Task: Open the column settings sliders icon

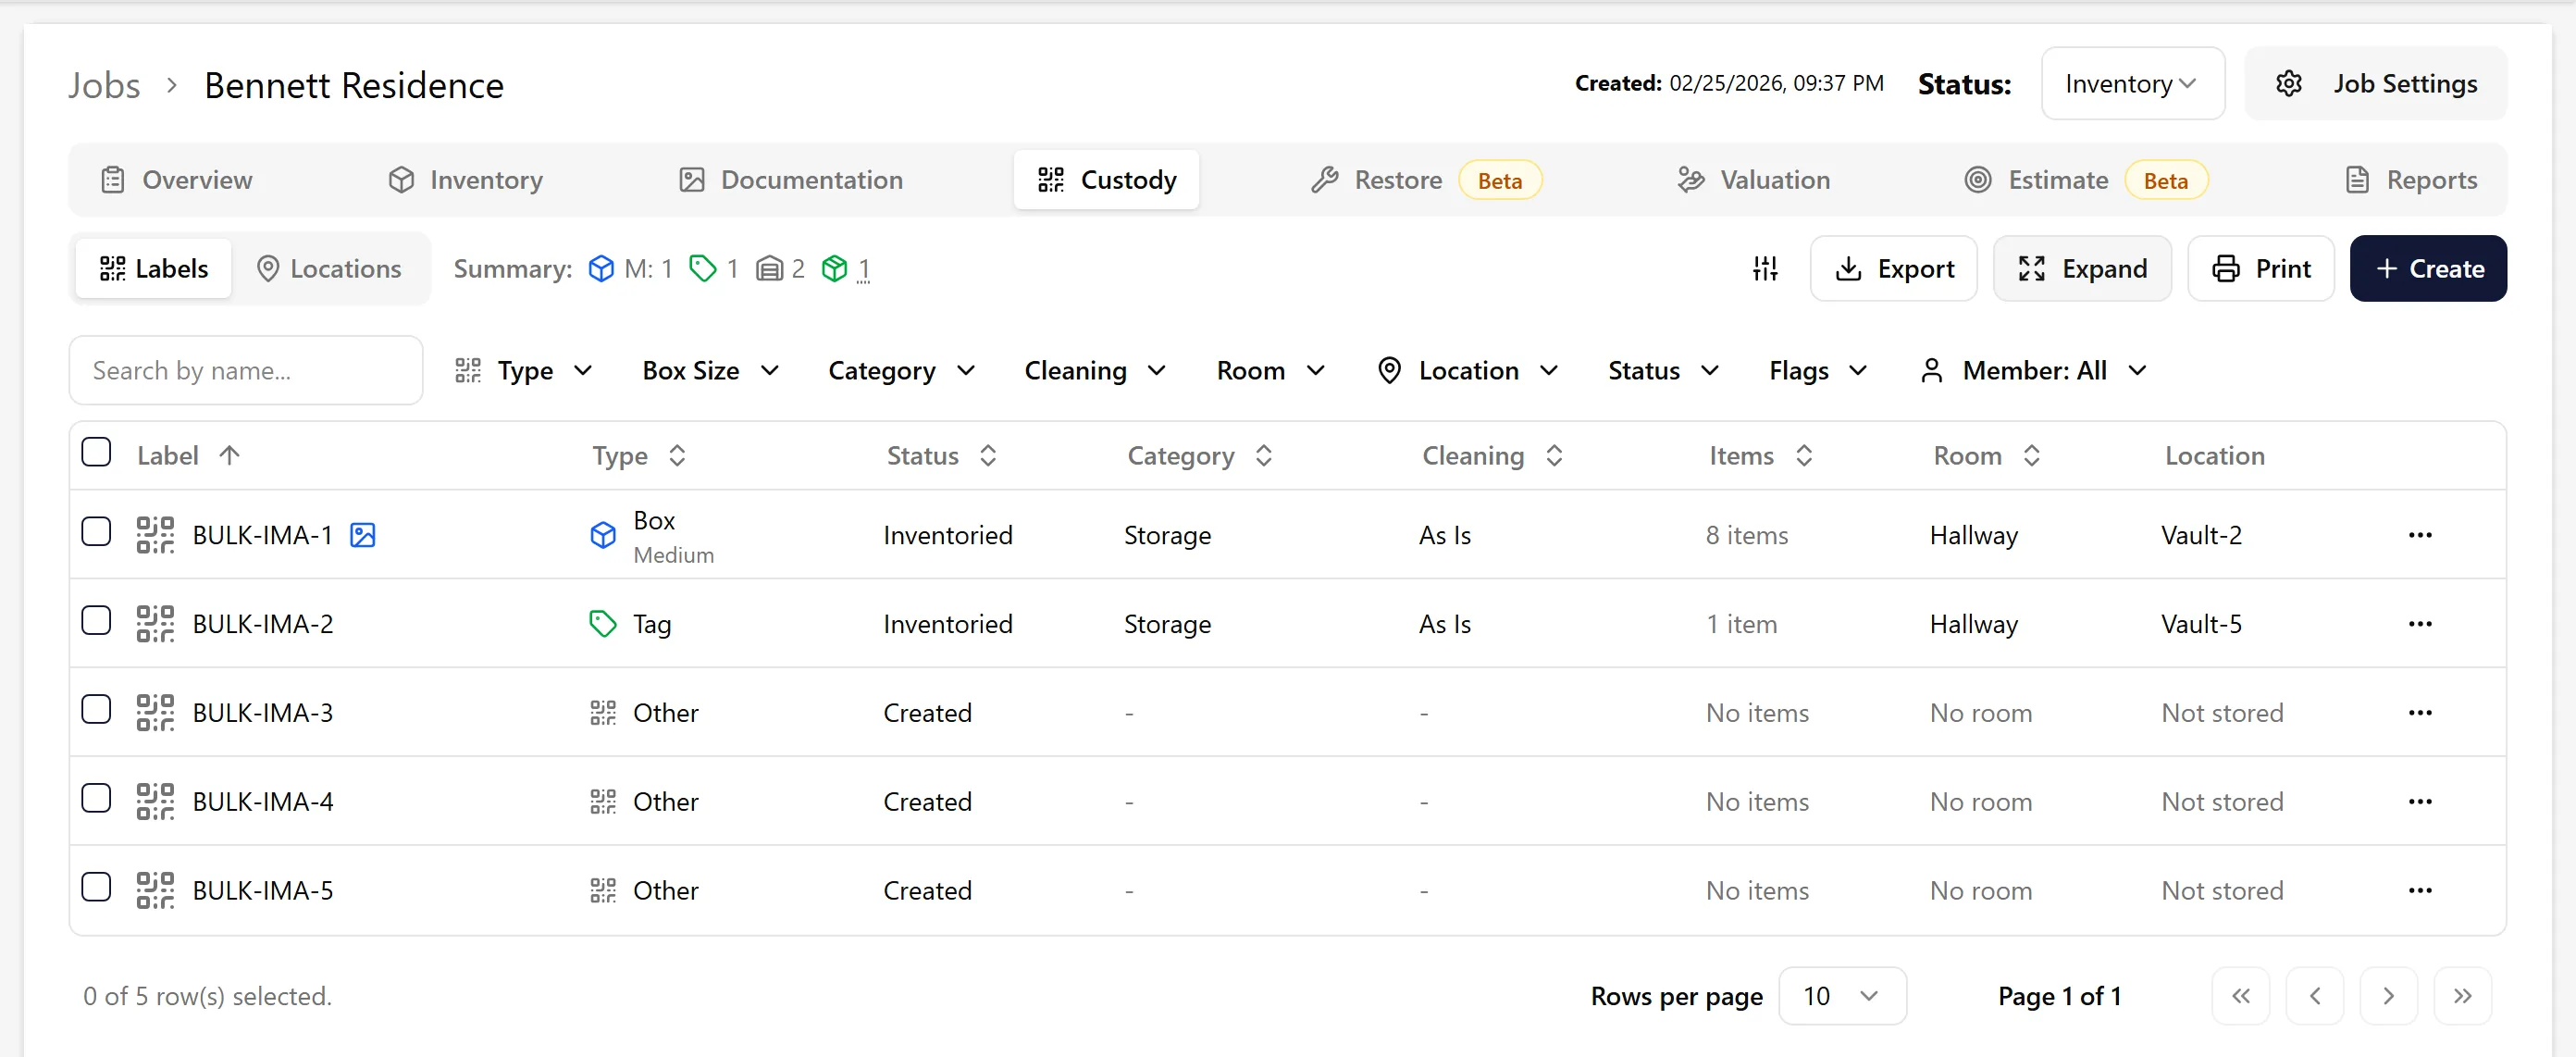Action: click(x=1765, y=268)
